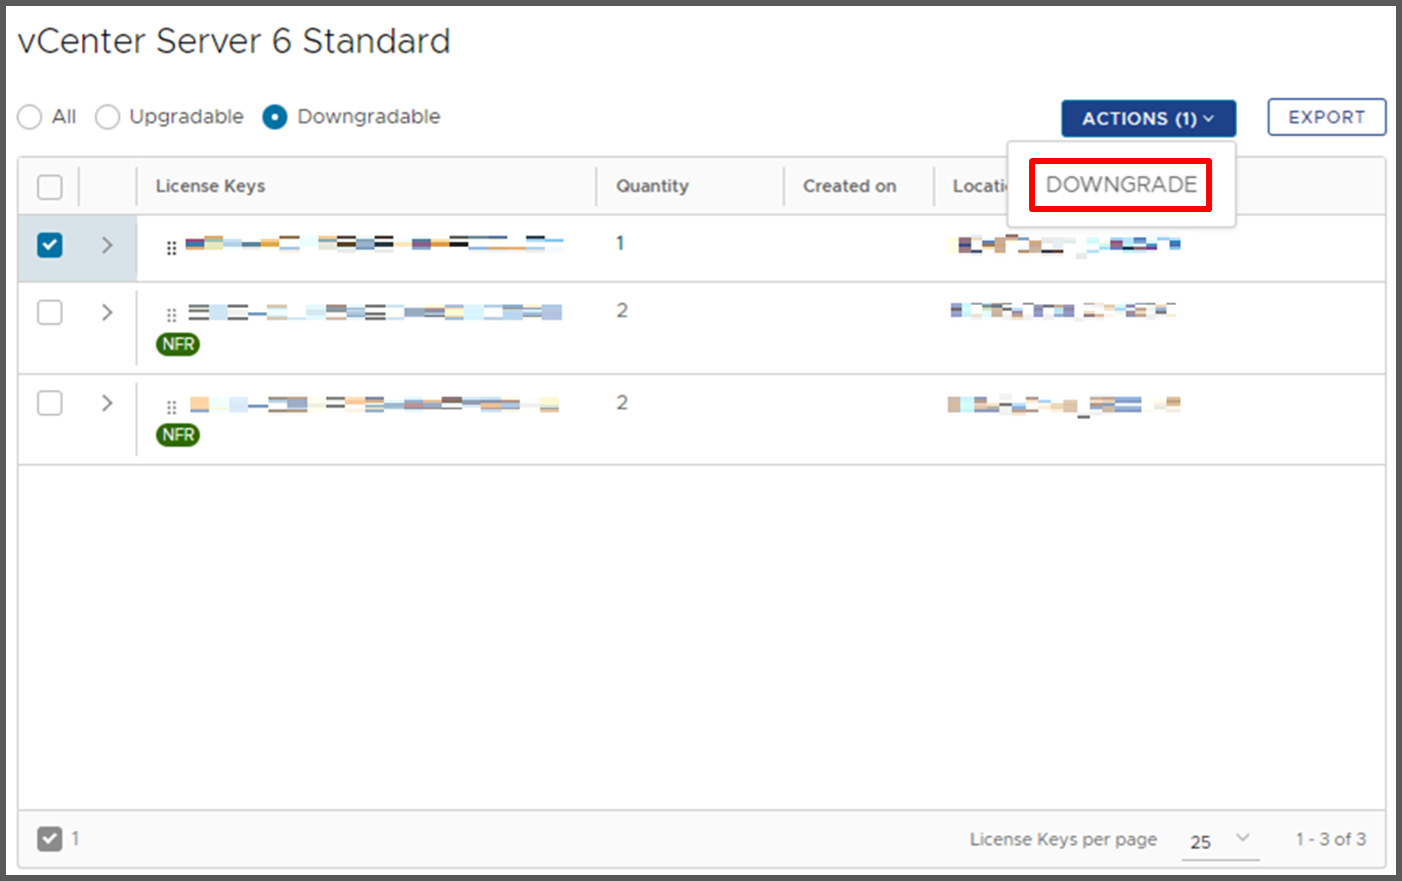
Task: Open the ACTIONS (1) dropdown
Action: (x=1148, y=118)
